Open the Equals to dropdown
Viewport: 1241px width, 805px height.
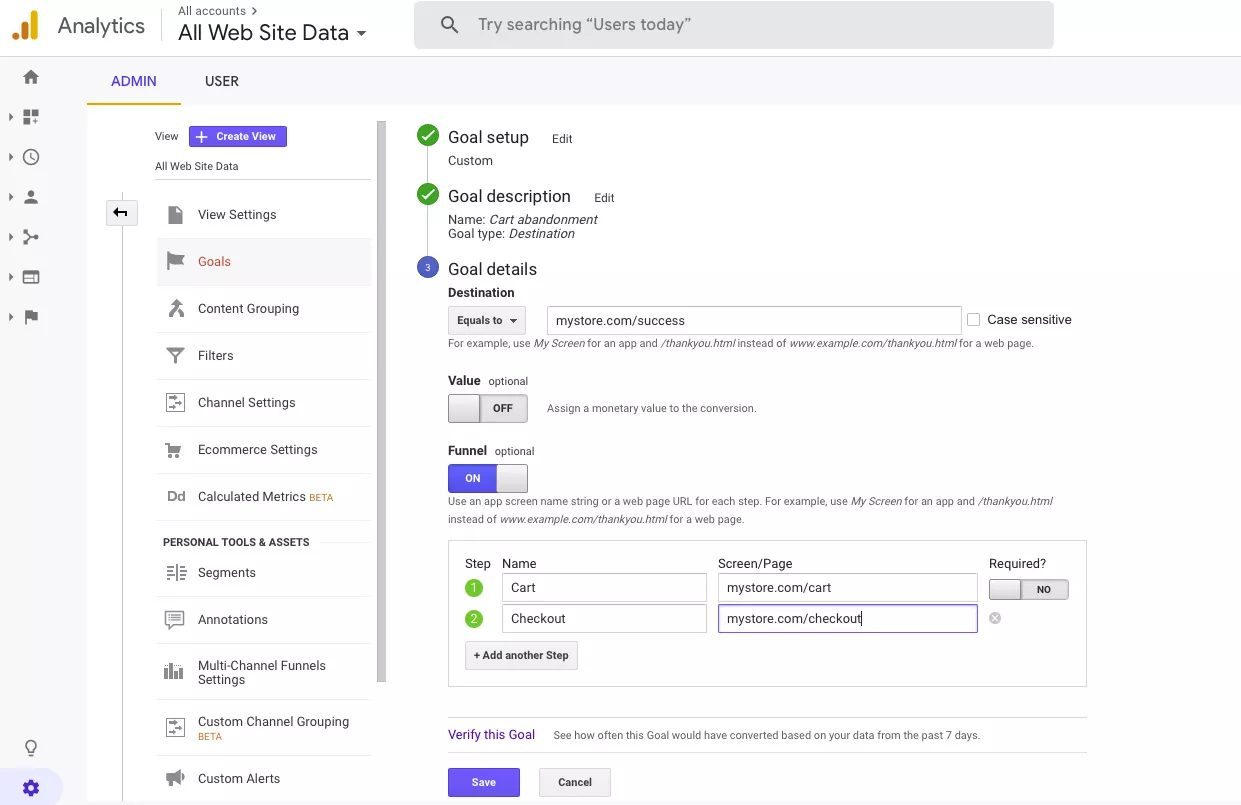coord(487,319)
